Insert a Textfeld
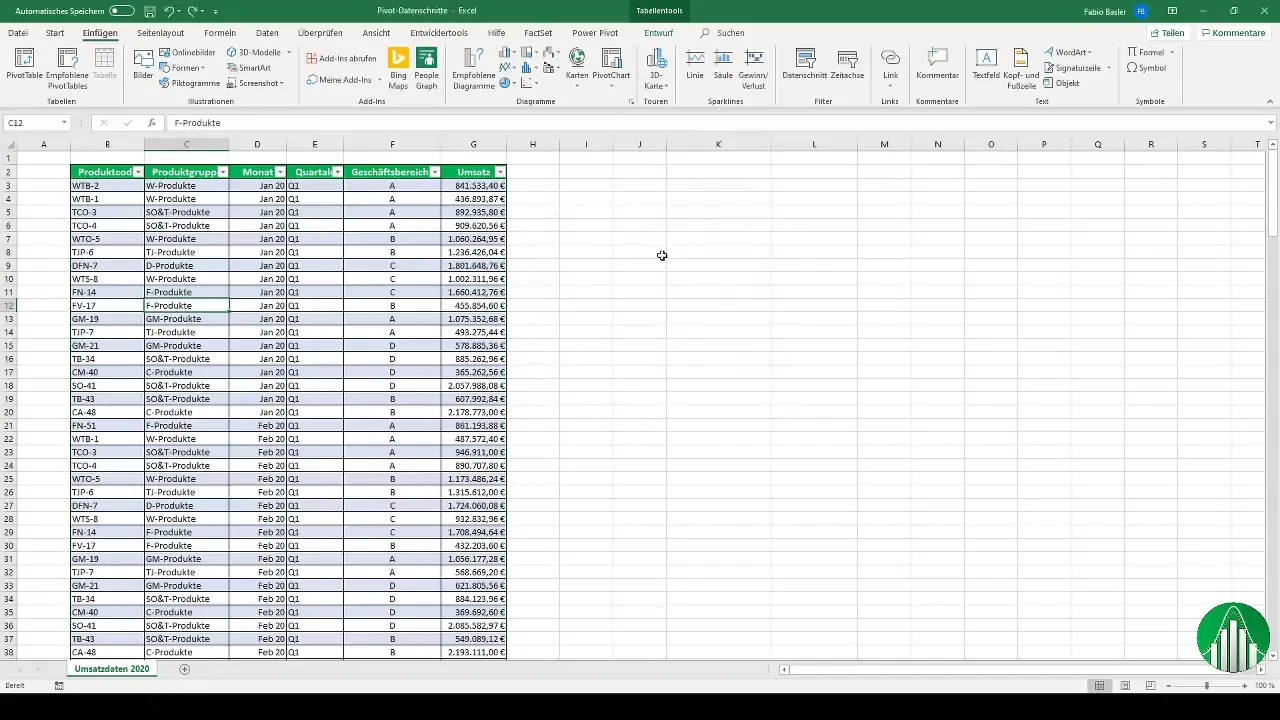This screenshot has height=720, width=1280. coord(986,65)
